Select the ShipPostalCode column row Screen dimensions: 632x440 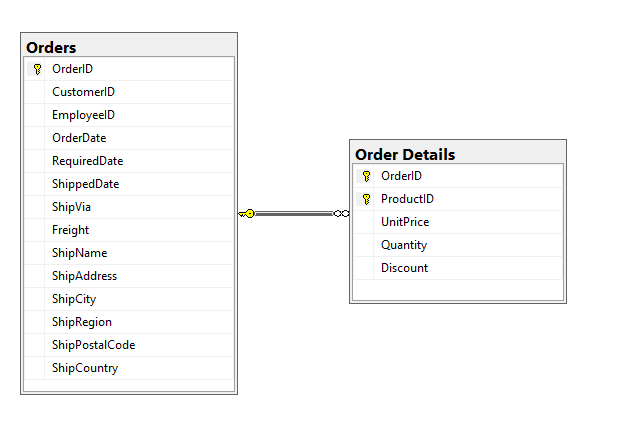pyautogui.click(x=129, y=345)
